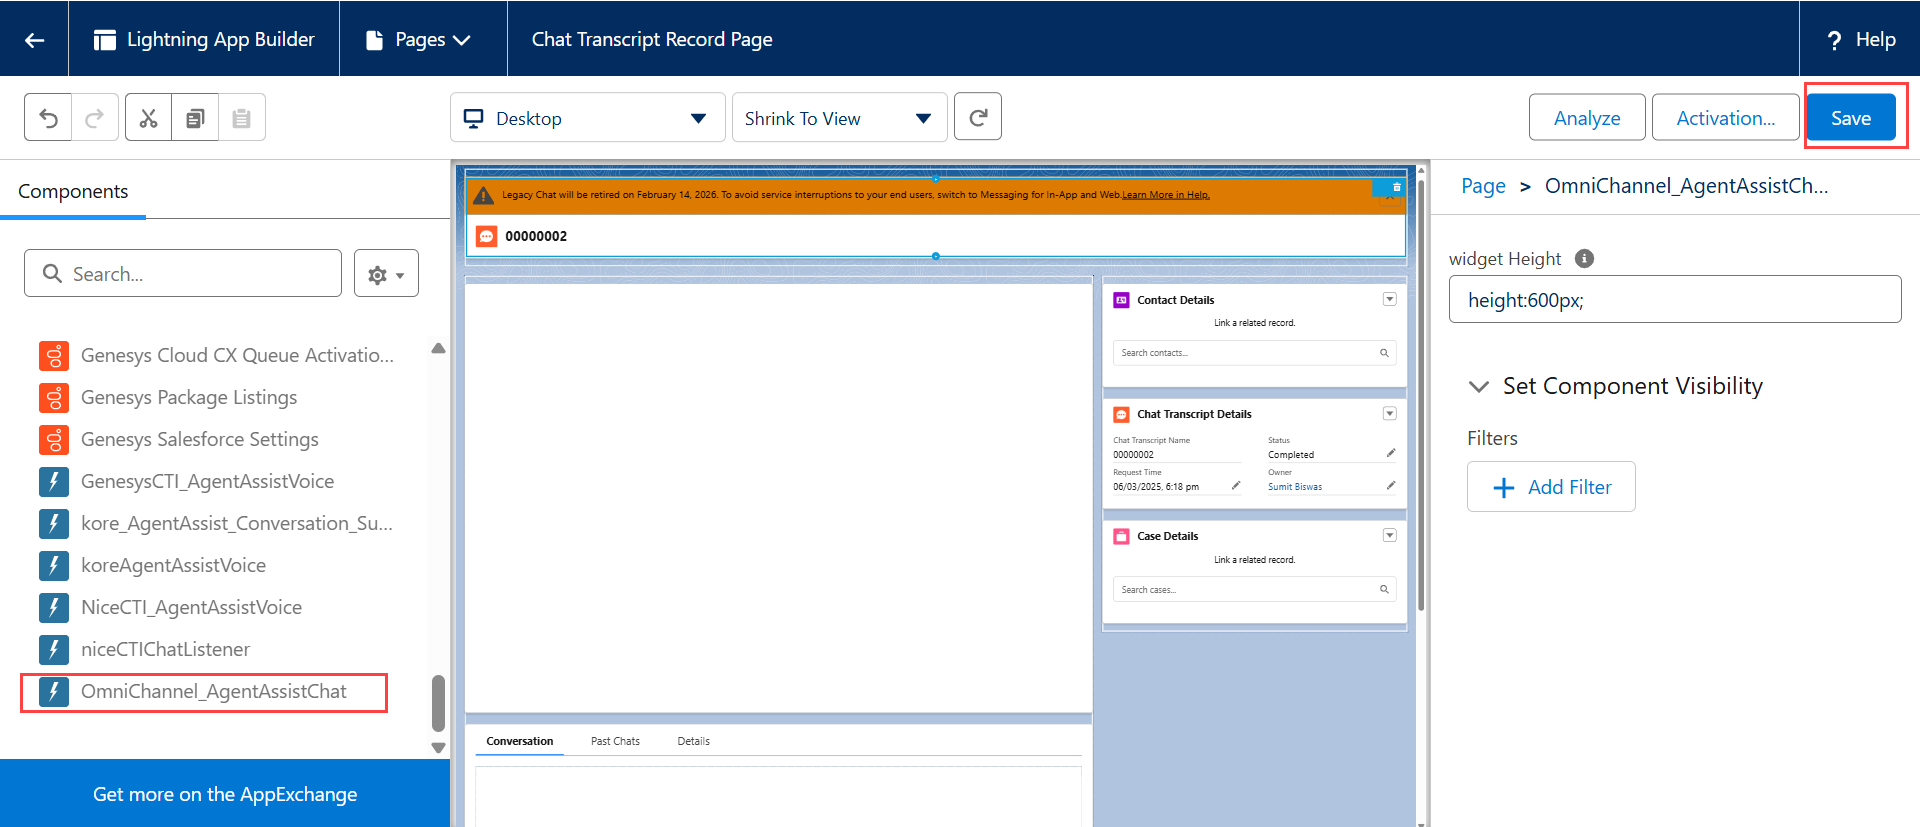Save the Lightning page

1851,118
